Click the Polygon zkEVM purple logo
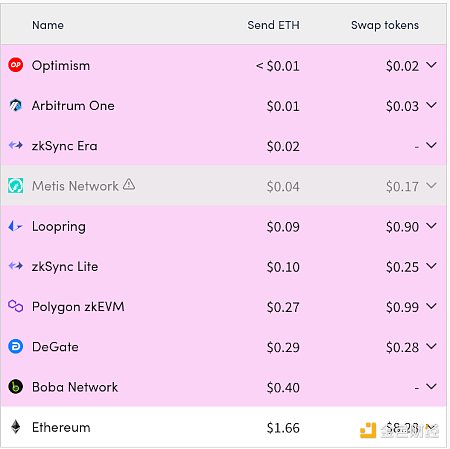Screen dimensions: 450x449 [x=15, y=306]
